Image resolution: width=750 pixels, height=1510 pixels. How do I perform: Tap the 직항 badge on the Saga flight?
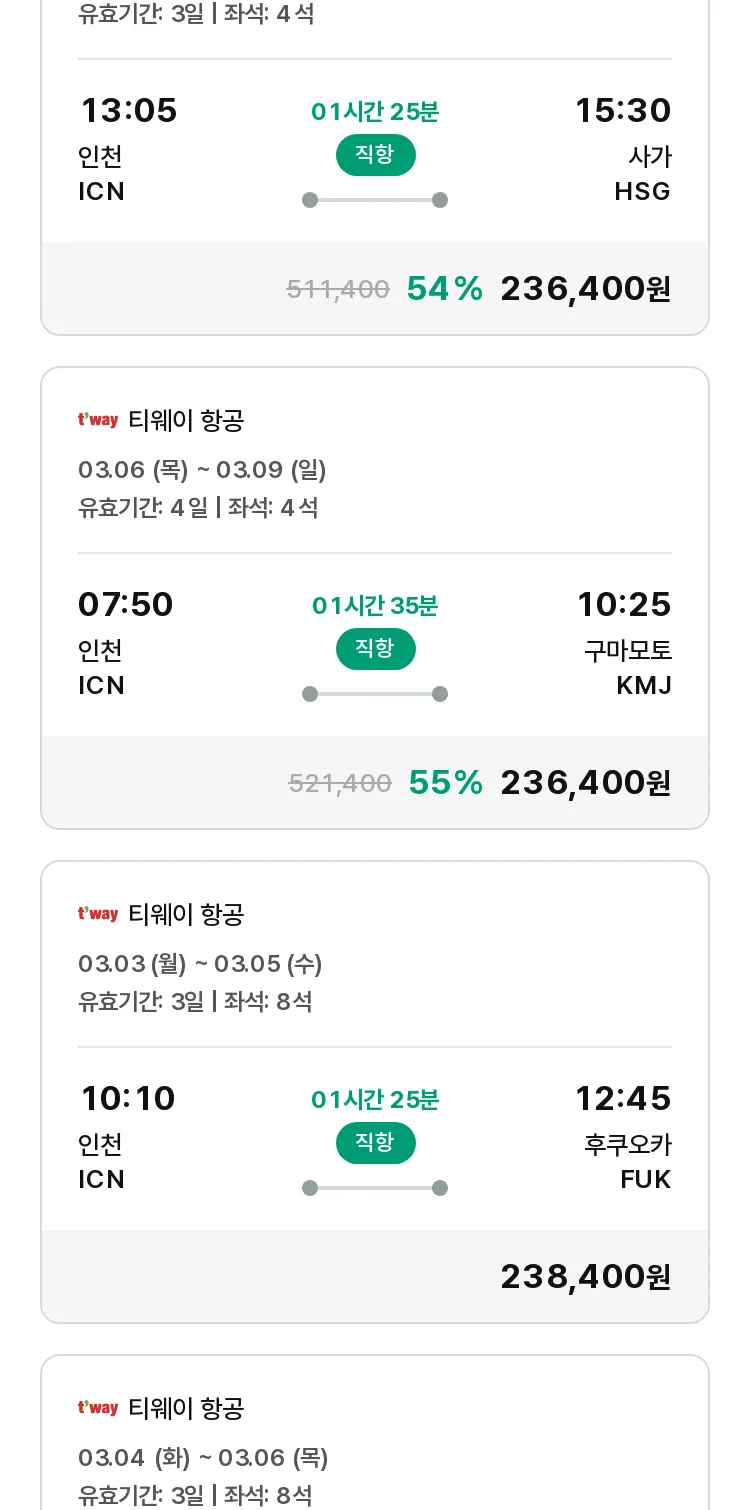pyautogui.click(x=375, y=155)
